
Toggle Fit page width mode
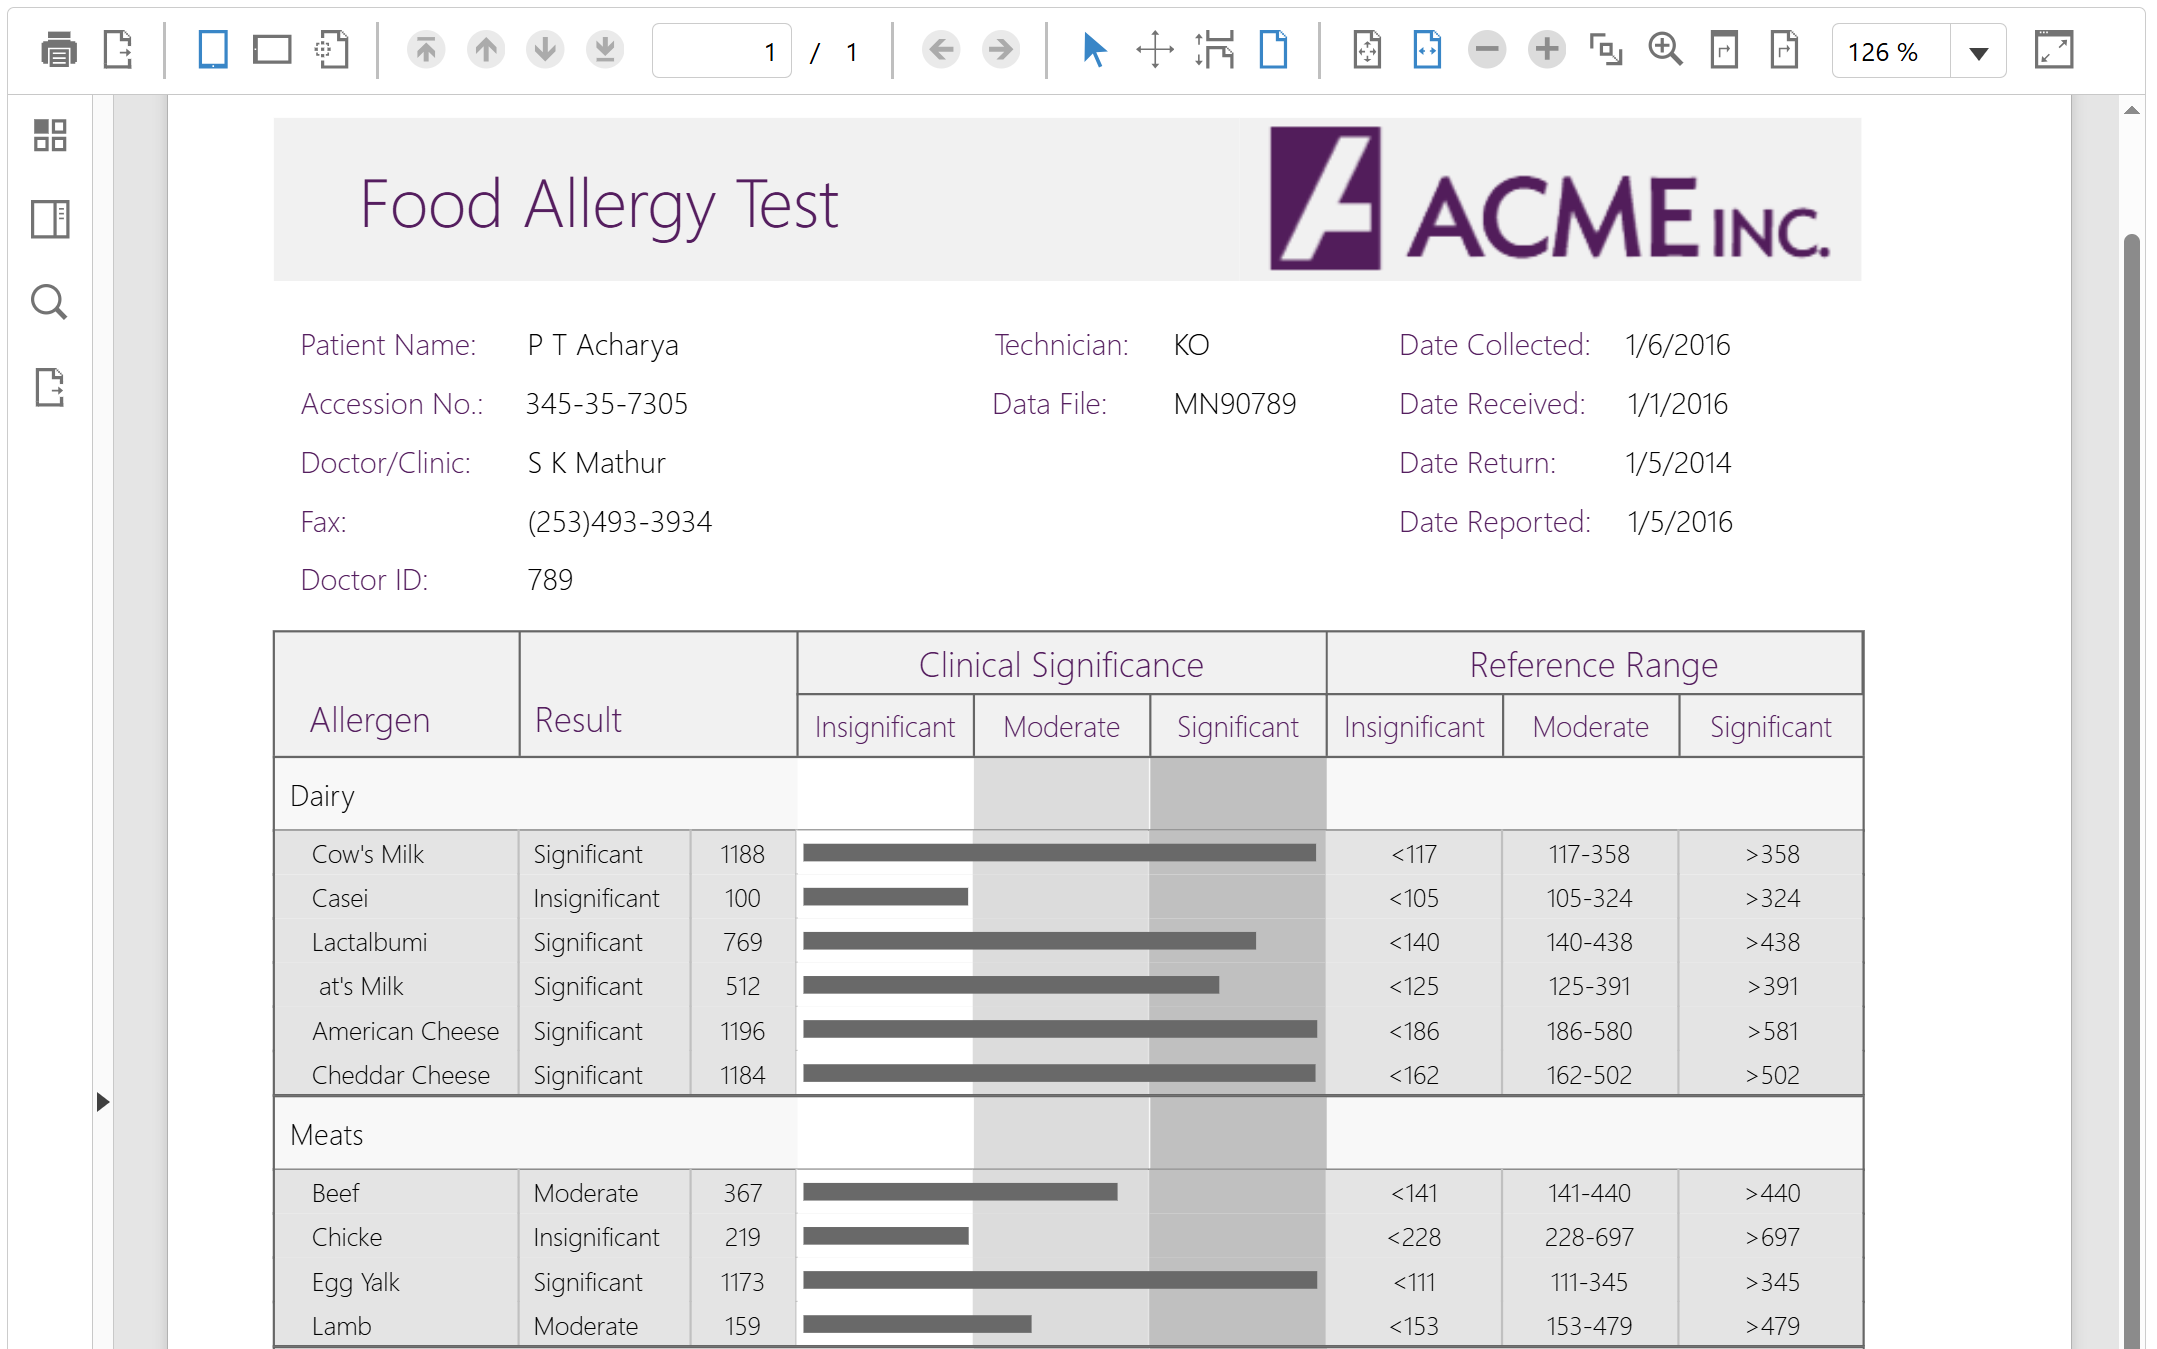[1427, 49]
